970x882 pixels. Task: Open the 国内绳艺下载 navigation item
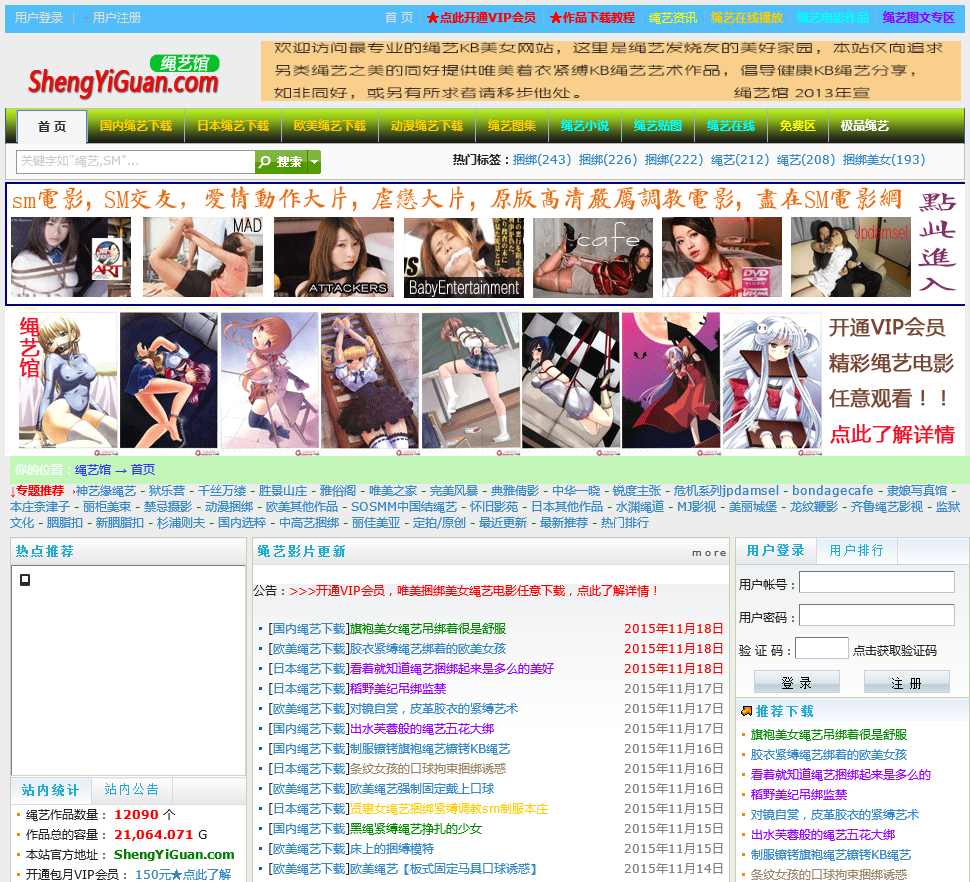coord(135,126)
